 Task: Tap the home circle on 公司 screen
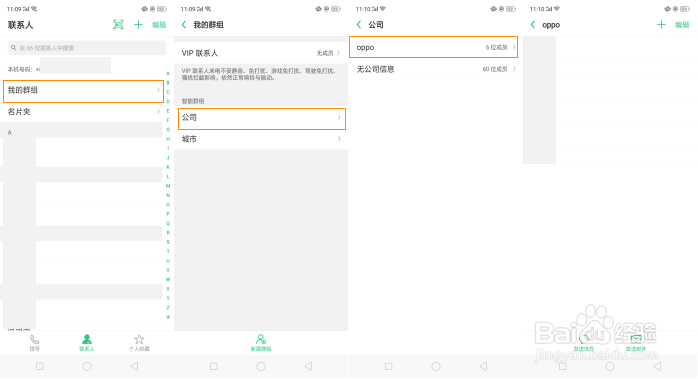[x=436, y=366]
